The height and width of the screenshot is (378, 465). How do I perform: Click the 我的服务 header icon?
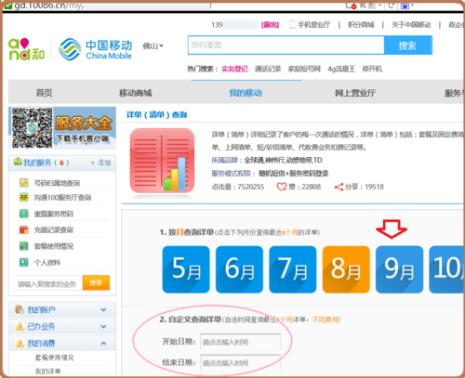(x=18, y=162)
